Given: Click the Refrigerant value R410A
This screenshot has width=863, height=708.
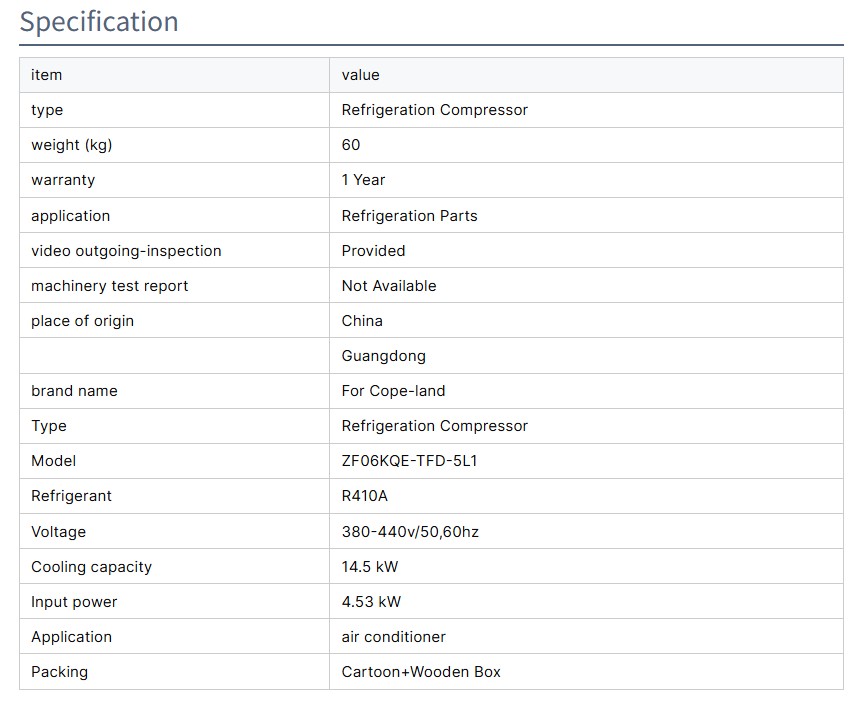Looking at the screenshot, I should (364, 496).
